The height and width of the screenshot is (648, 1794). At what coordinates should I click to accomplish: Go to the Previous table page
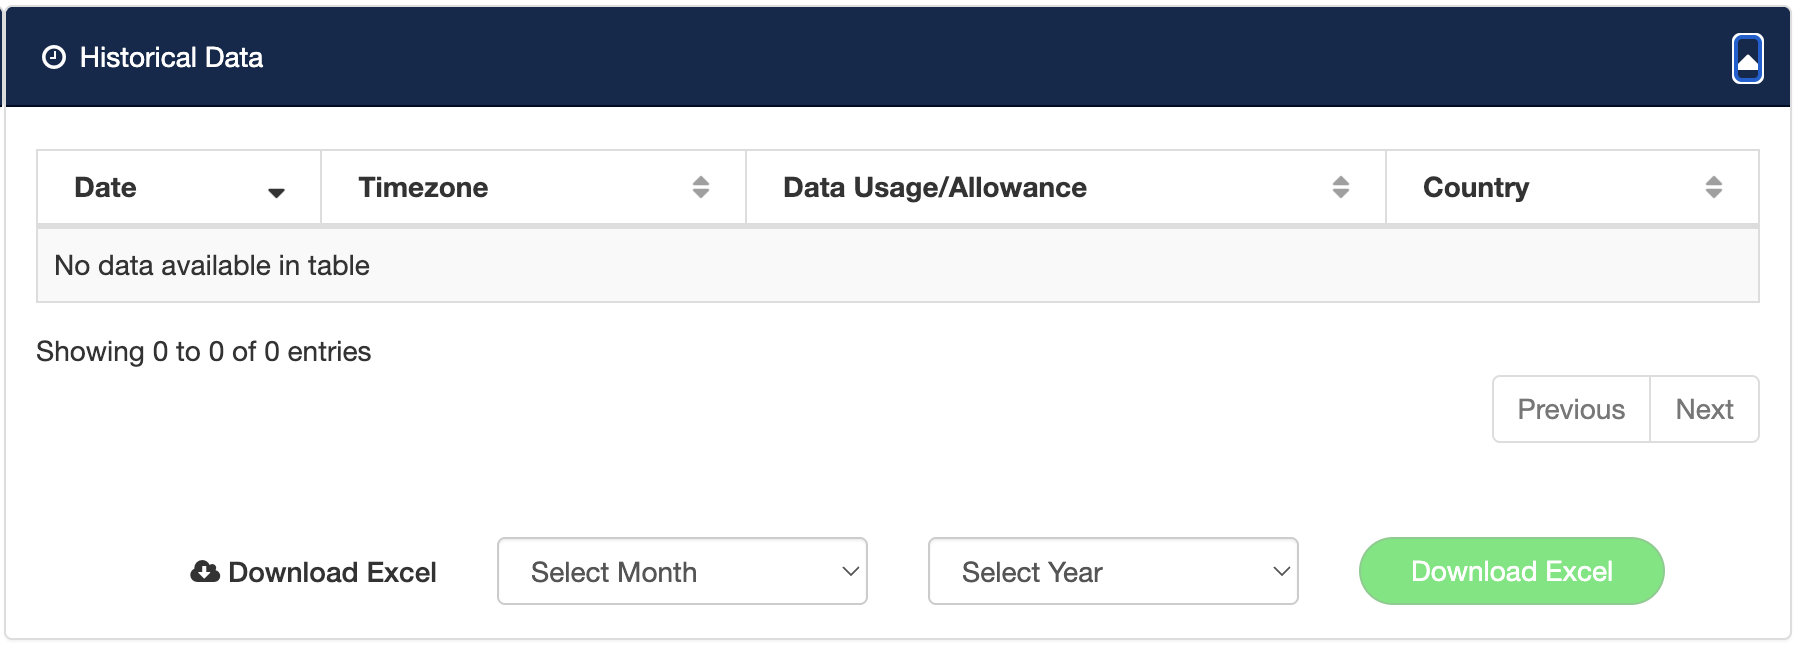click(1570, 410)
